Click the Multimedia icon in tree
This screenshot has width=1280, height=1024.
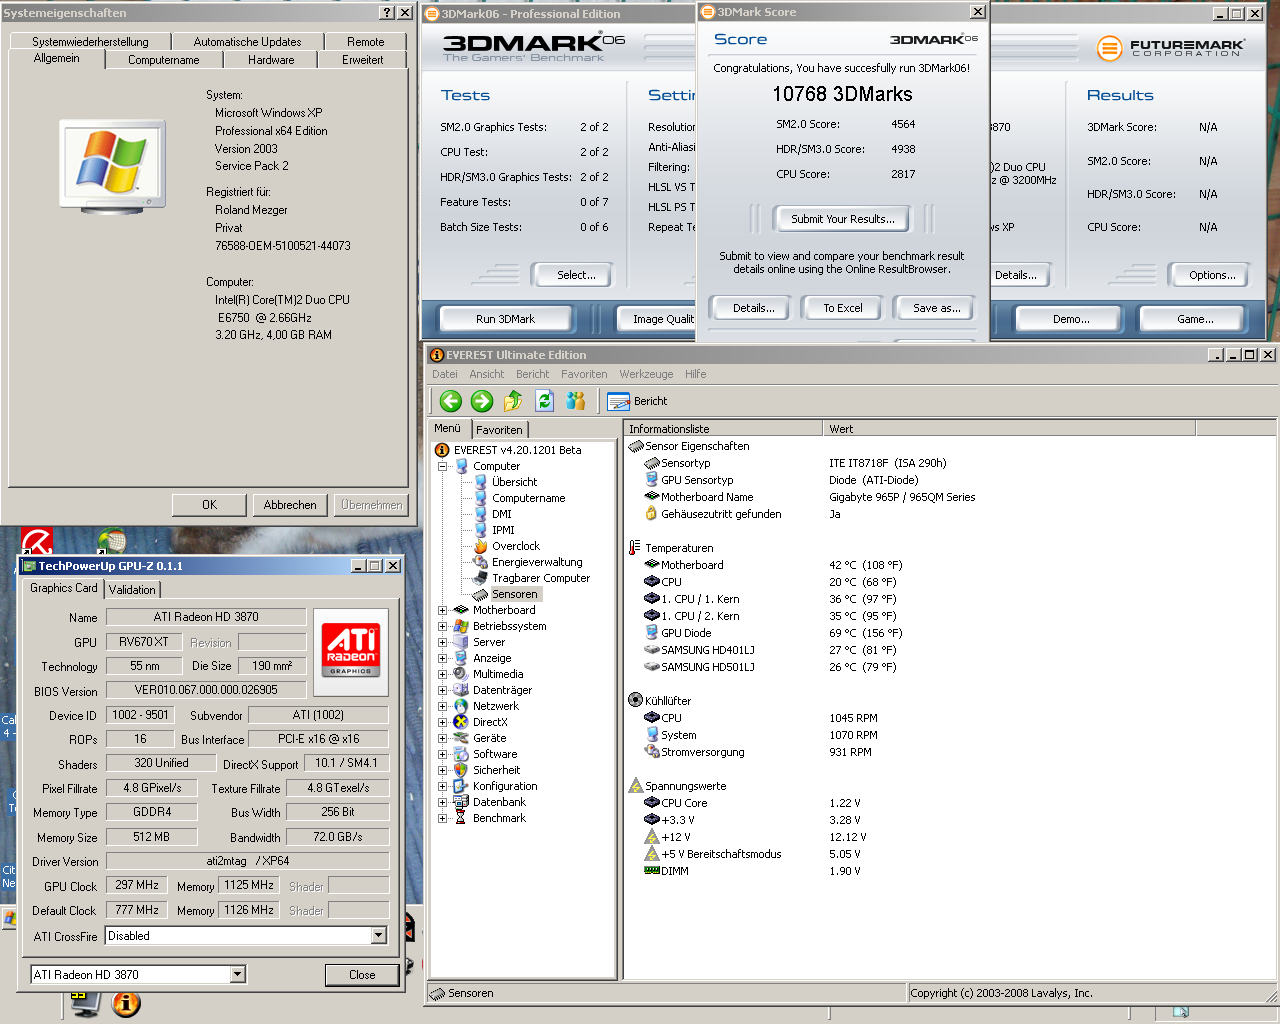click(461, 674)
